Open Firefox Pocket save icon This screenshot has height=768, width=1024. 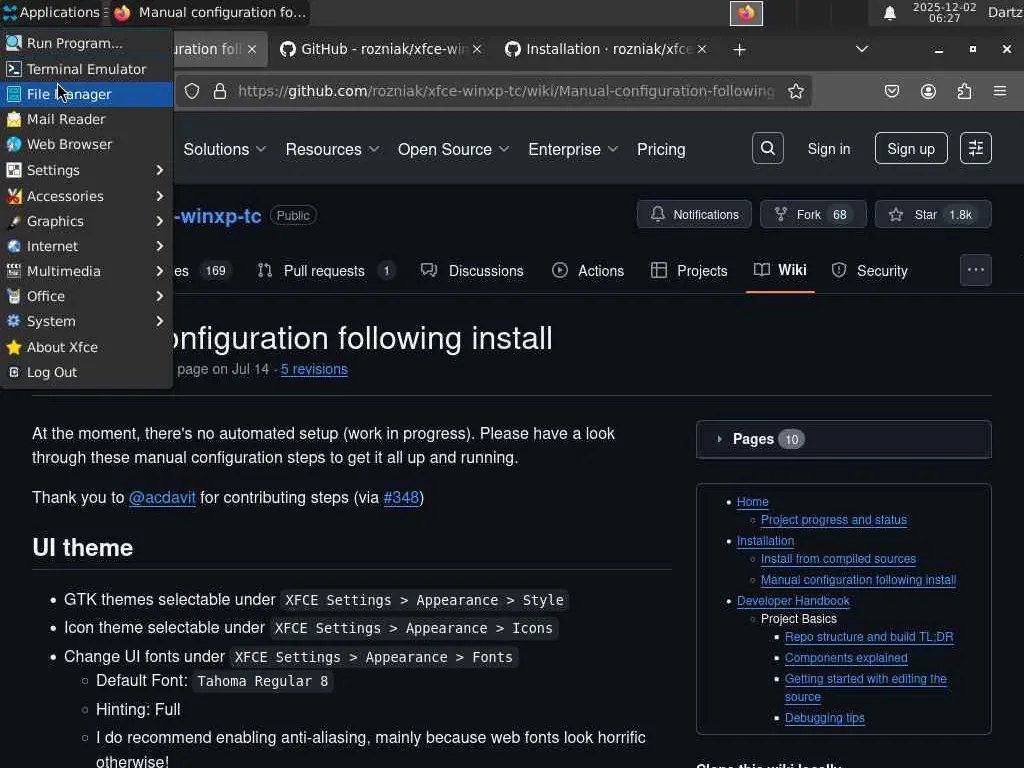(892, 91)
